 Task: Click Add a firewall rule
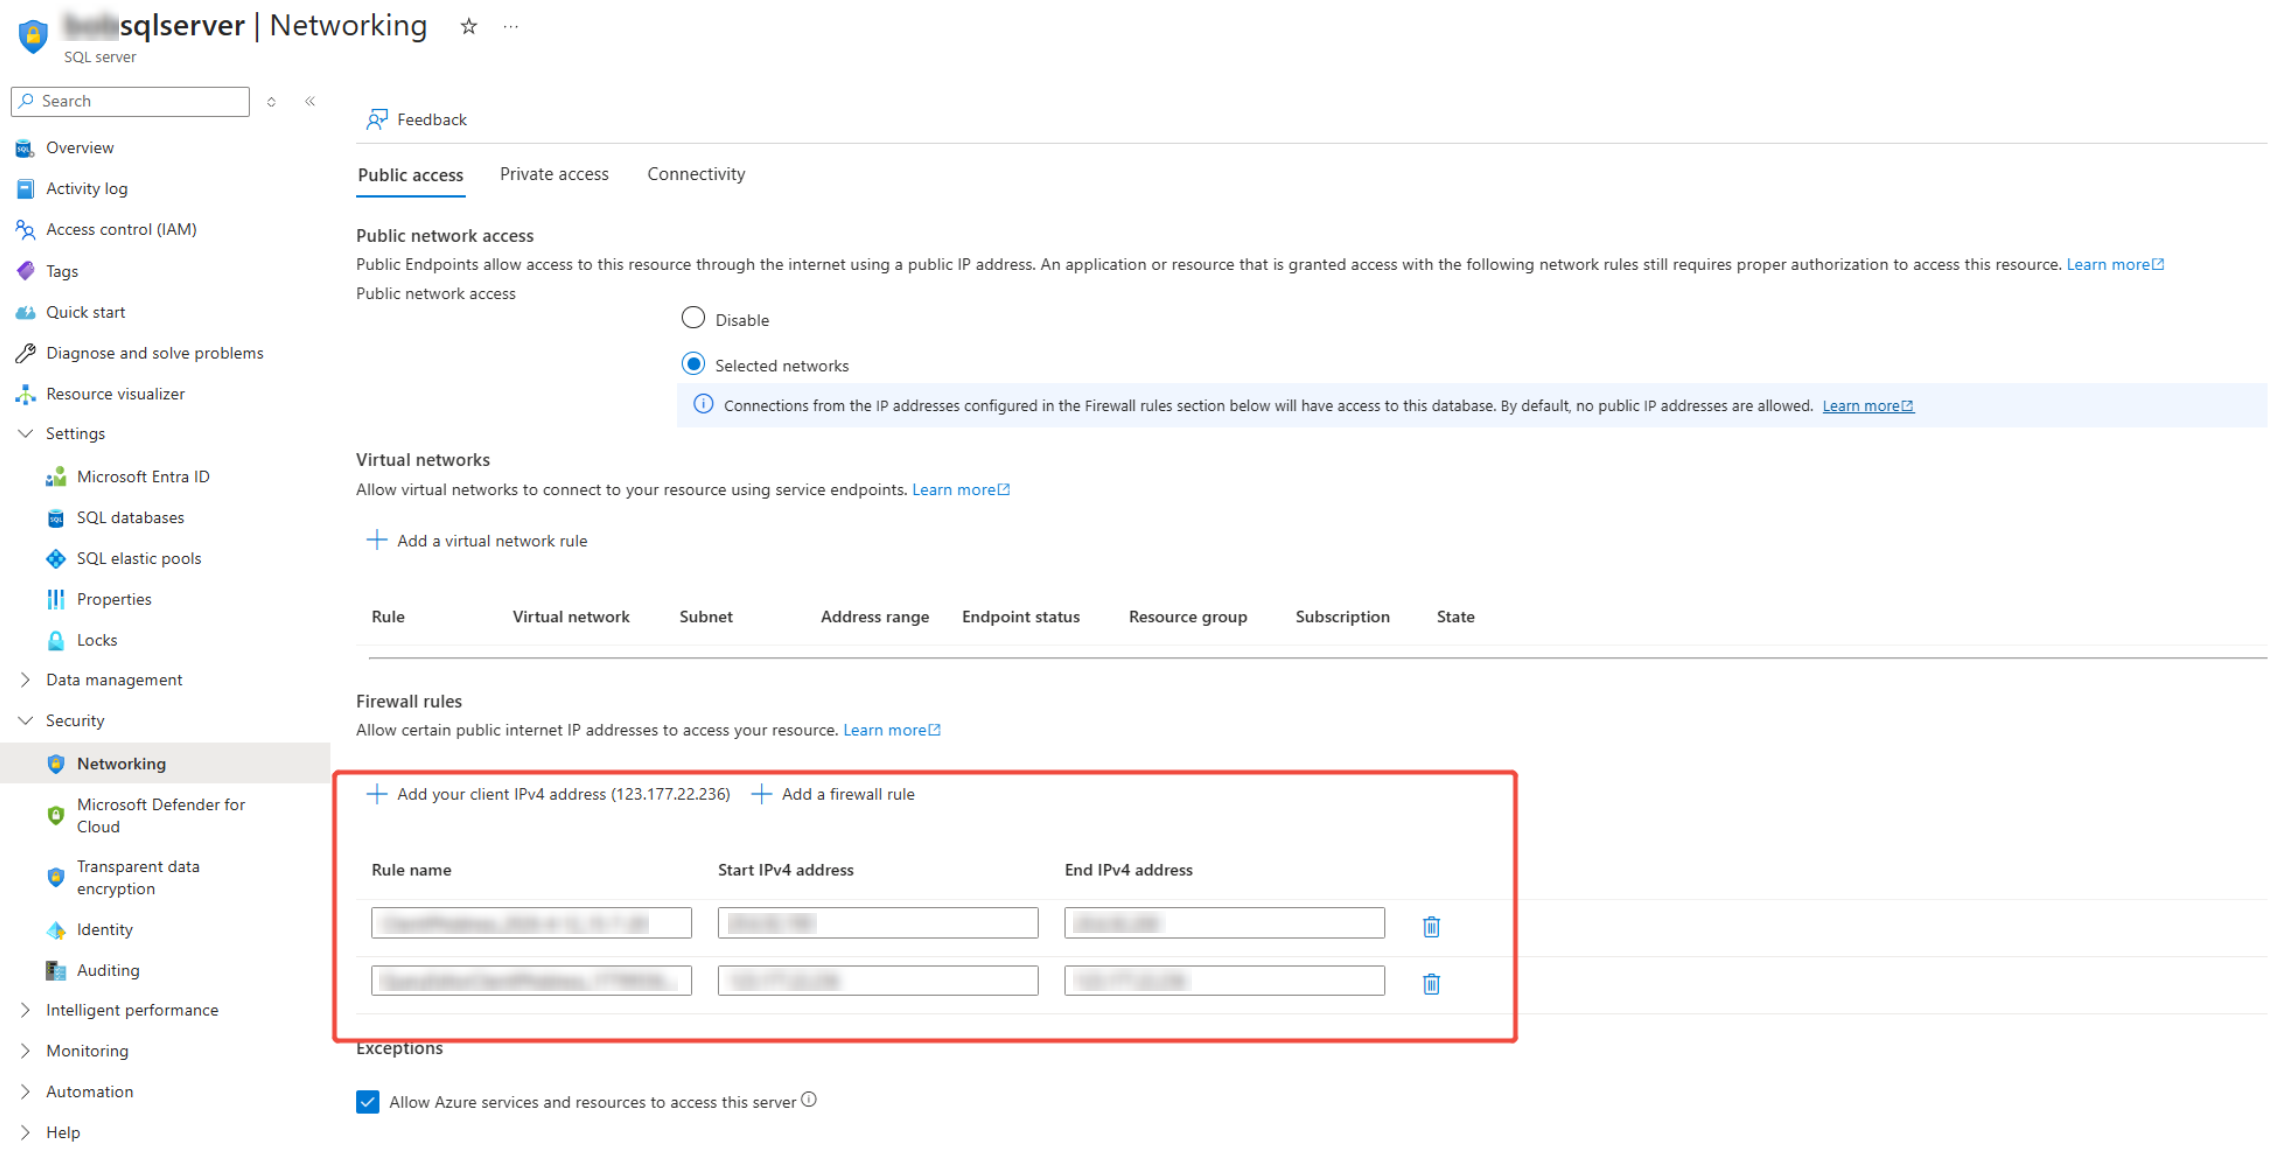click(833, 794)
